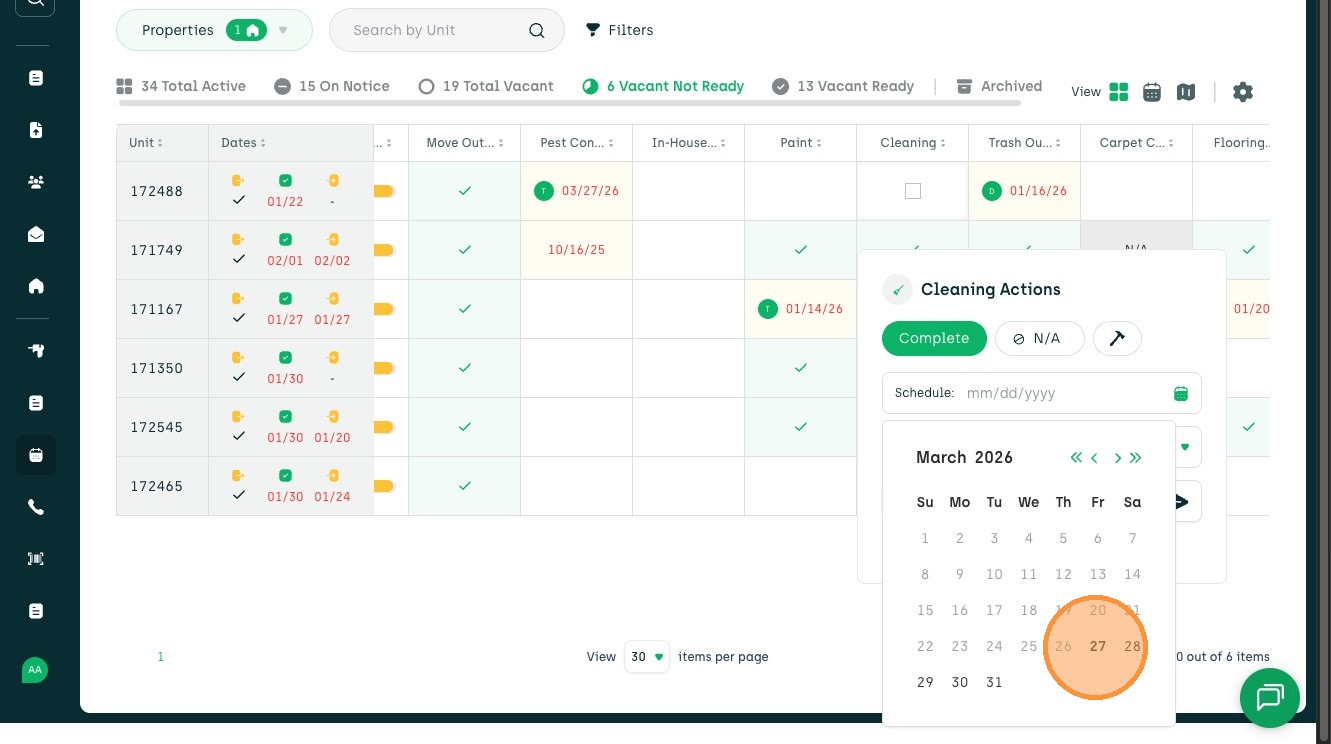Image resolution: width=1331 pixels, height=744 pixels.
Task: Open the table settings gear
Action: pyautogui.click(x=1243, y=92)
